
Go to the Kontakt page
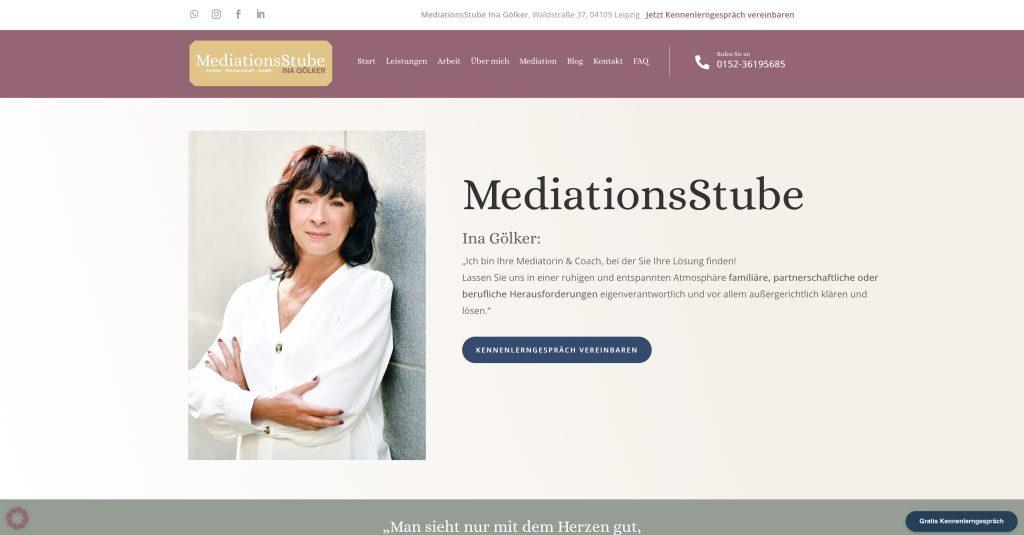(x=608, y=61)
